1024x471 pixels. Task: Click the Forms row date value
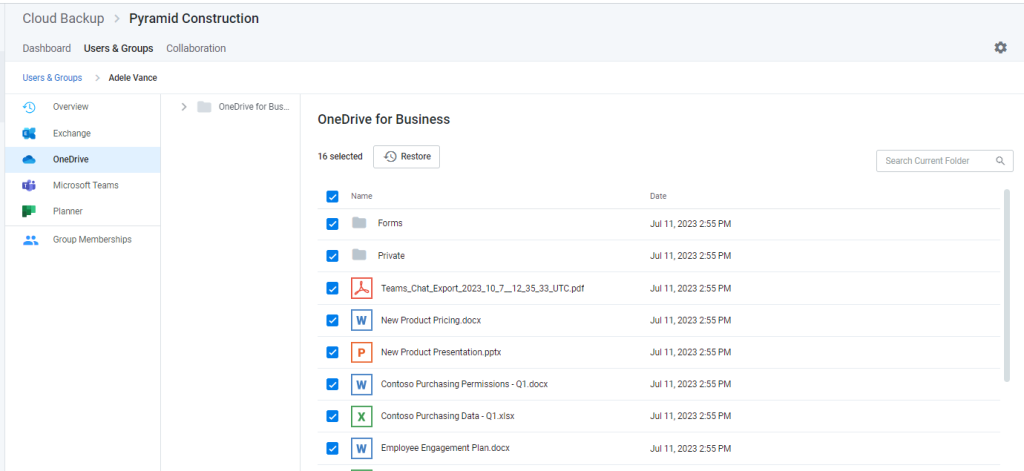[690, 224]
